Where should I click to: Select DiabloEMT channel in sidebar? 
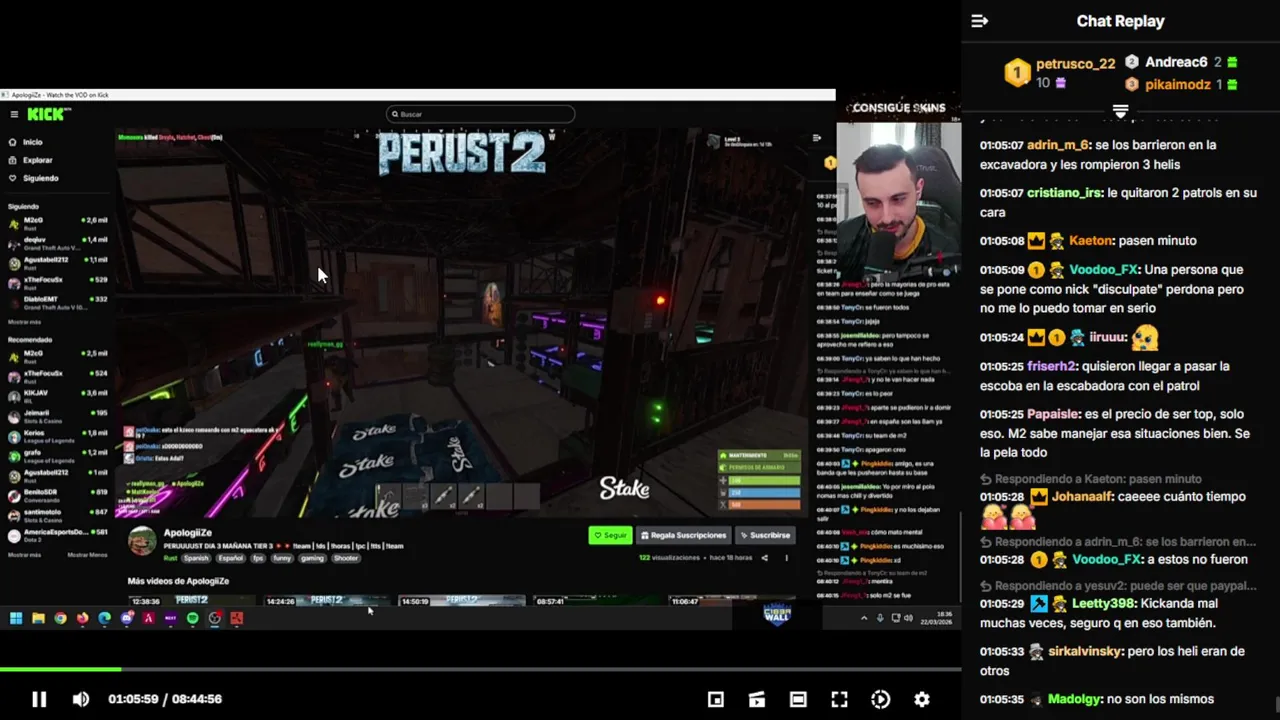click(58, 302)
